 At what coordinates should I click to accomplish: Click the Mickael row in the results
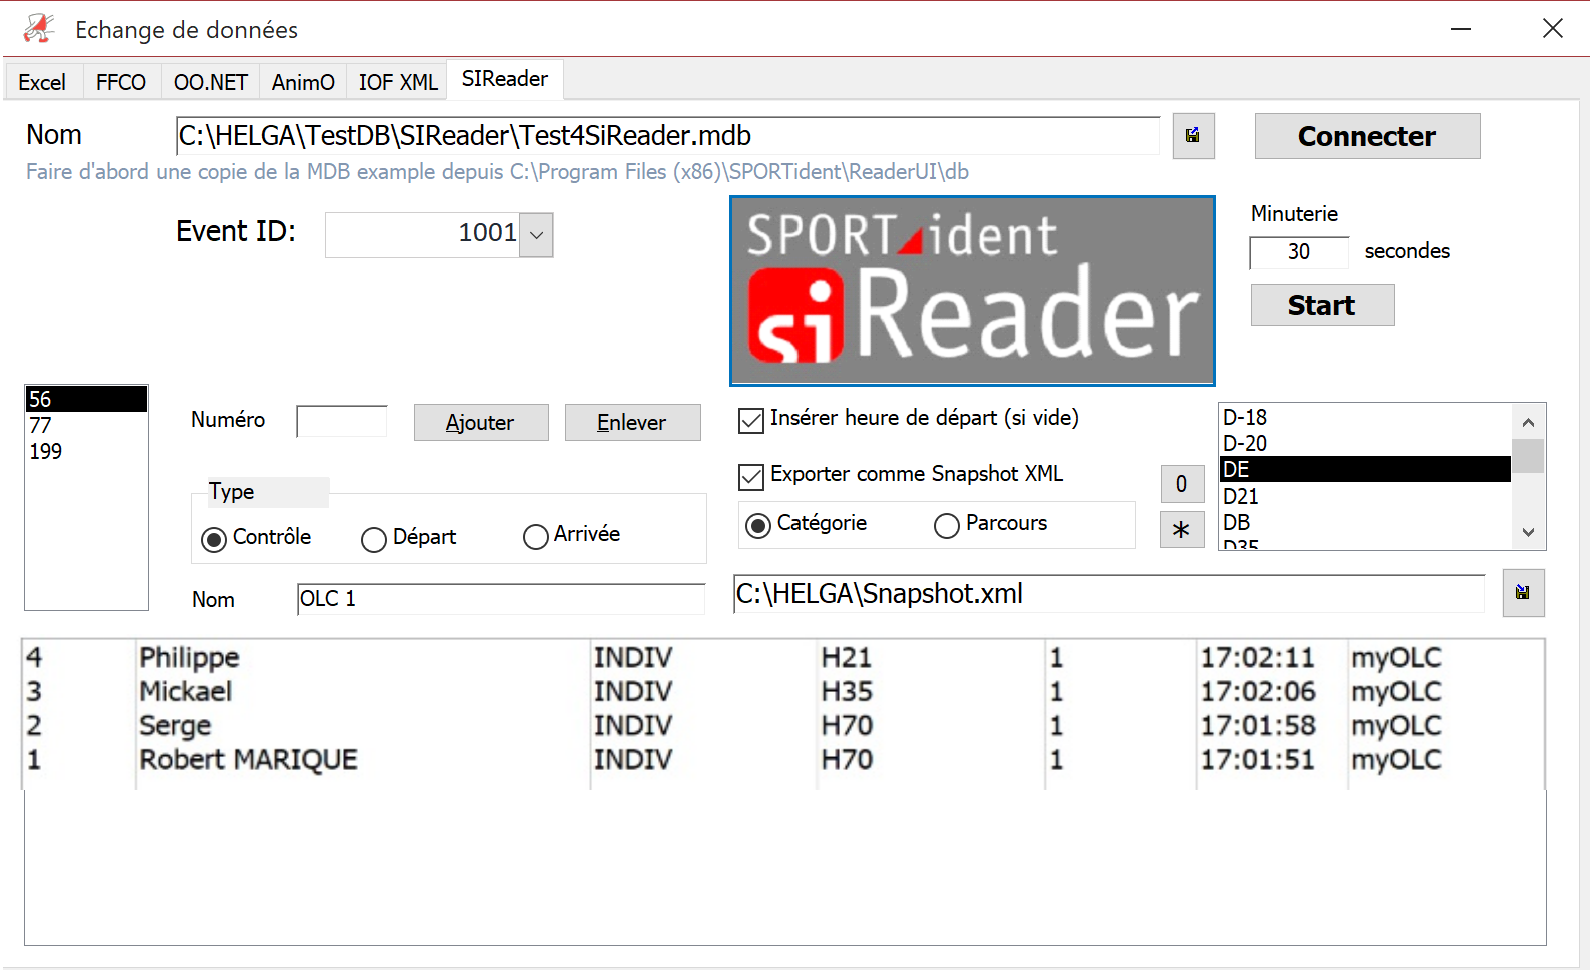[784, 692]
